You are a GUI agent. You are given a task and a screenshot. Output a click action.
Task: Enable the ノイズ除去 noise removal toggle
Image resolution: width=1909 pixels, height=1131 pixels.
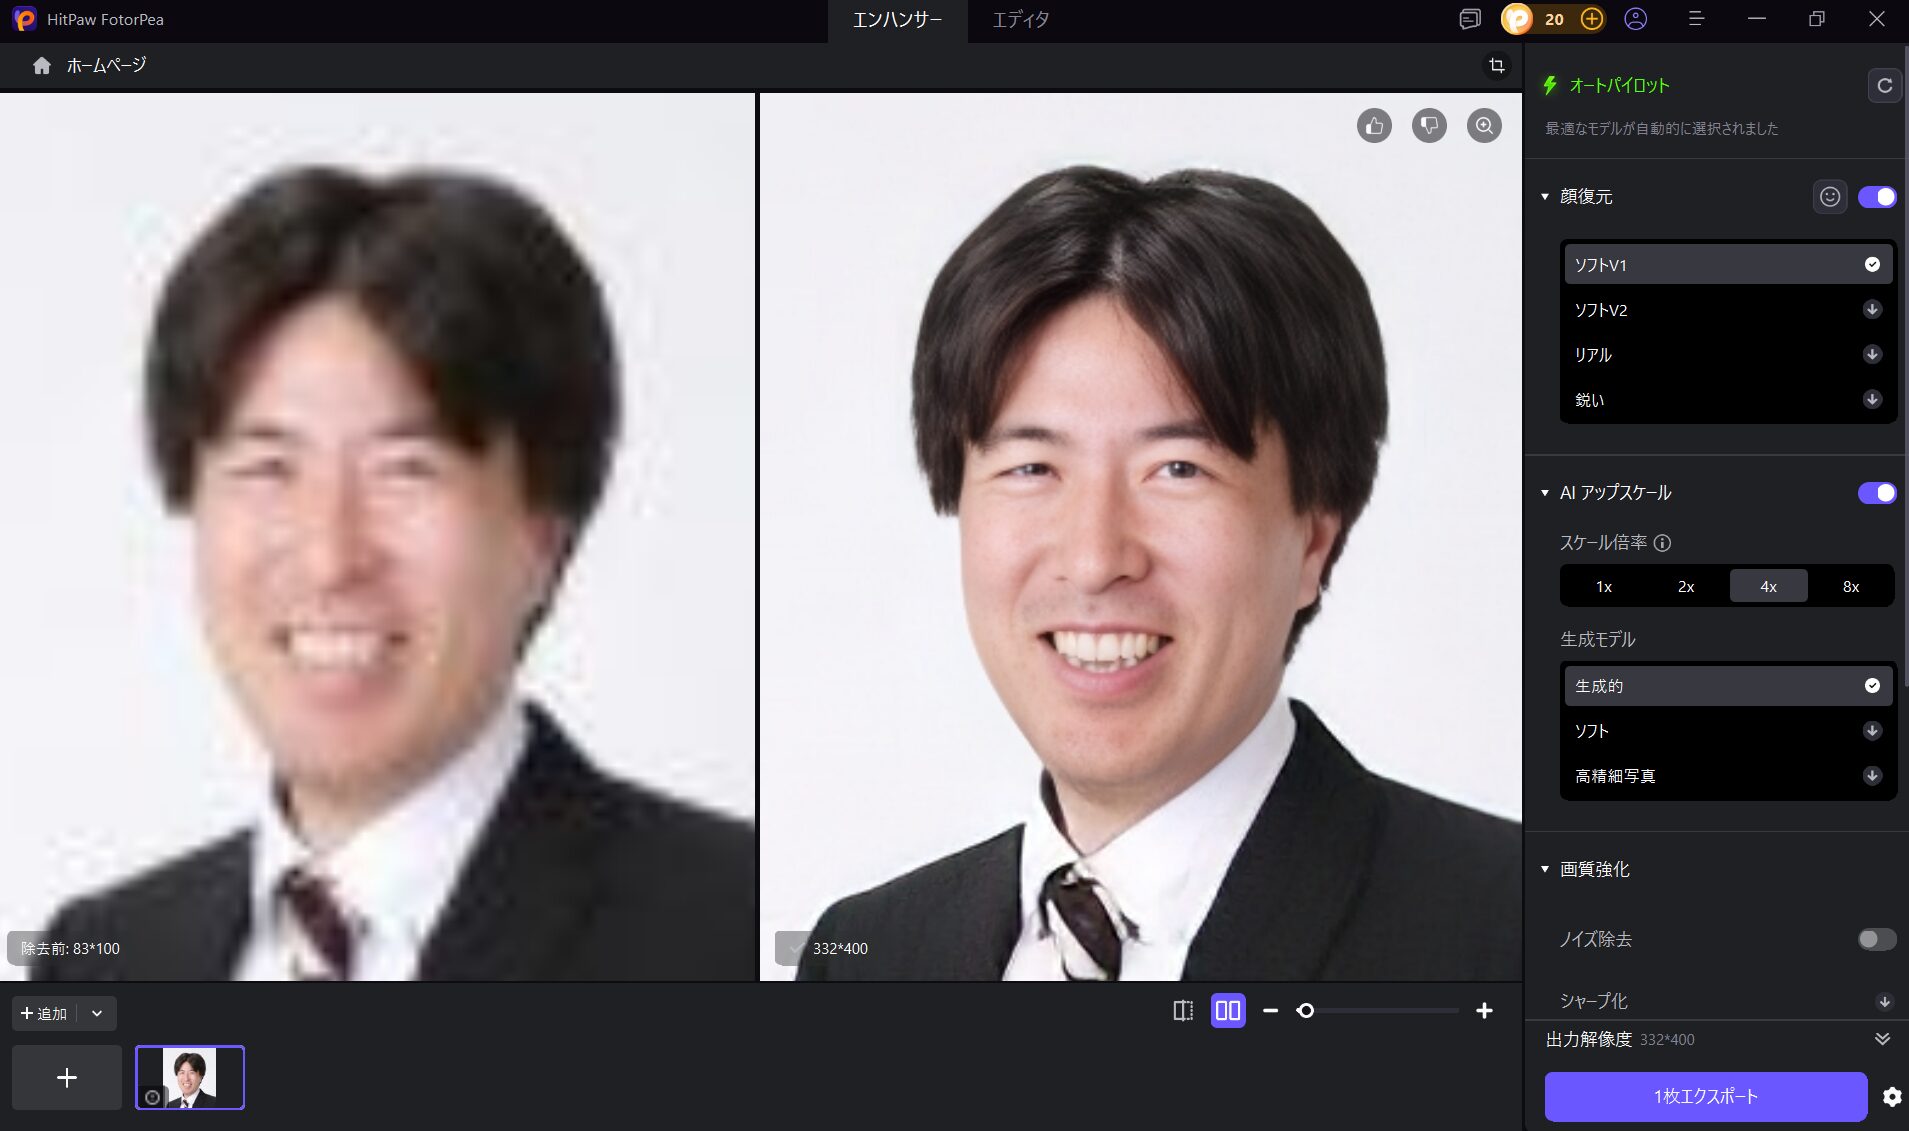[x=1876, y=939]
